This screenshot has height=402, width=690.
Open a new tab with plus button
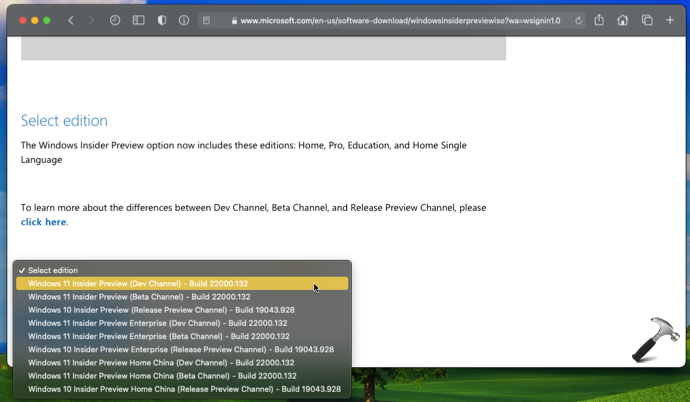coord(670,20)
